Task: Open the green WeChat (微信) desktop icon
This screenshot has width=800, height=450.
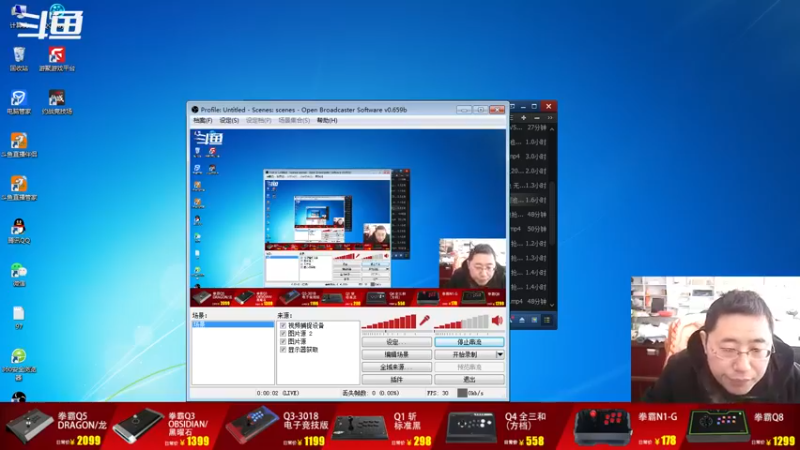Action: pyautogui.click(x=19, y=274)
